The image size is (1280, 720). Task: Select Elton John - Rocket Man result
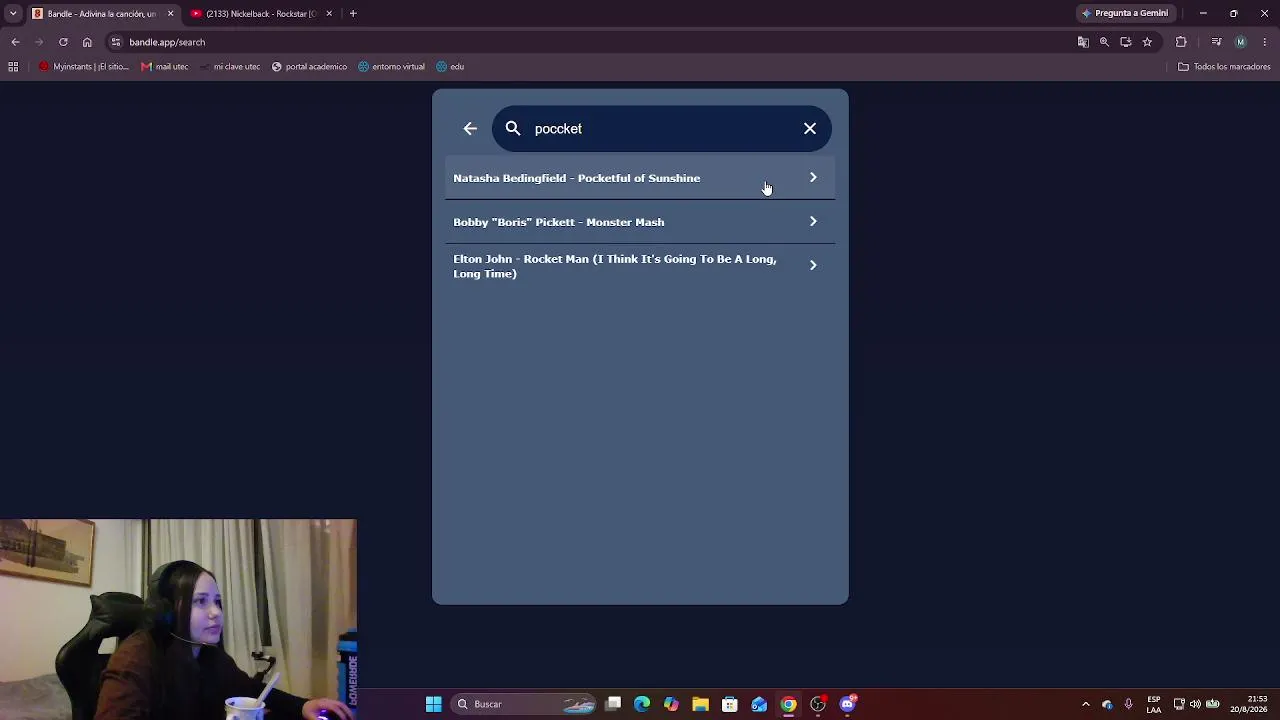tap(640, 266)
